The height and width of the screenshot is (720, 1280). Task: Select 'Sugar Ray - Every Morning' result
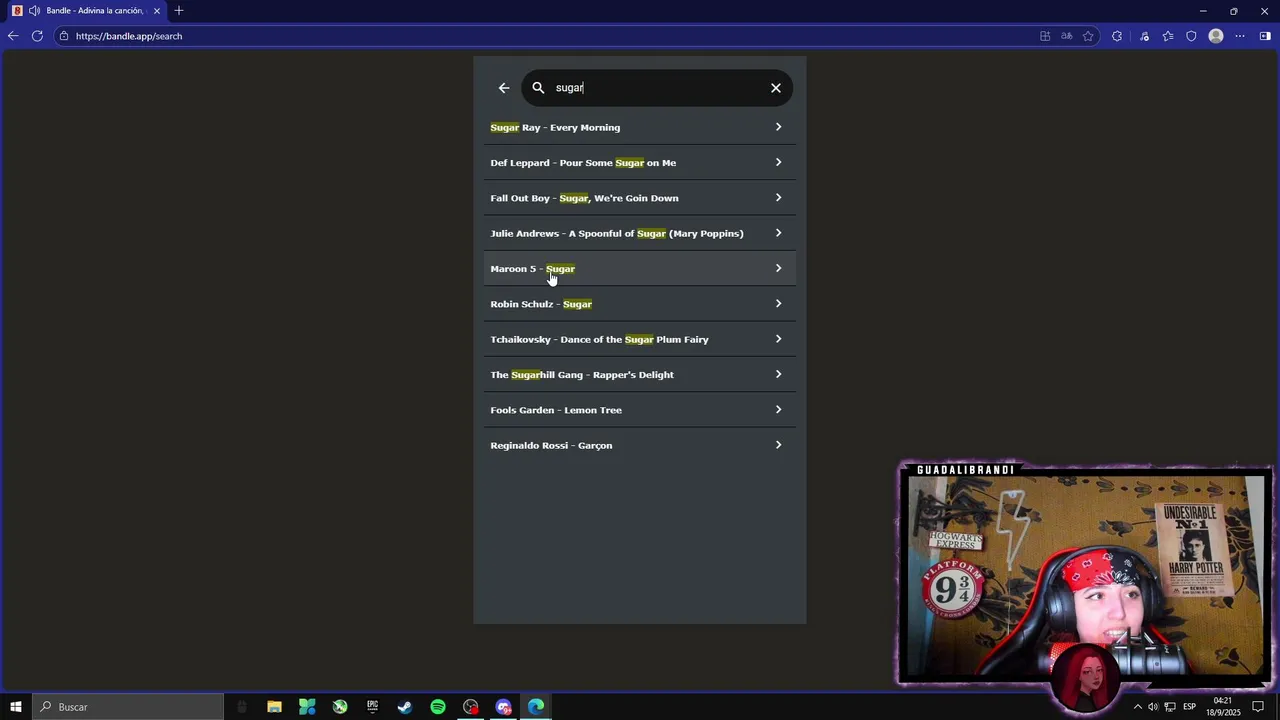tap(640, 127)
